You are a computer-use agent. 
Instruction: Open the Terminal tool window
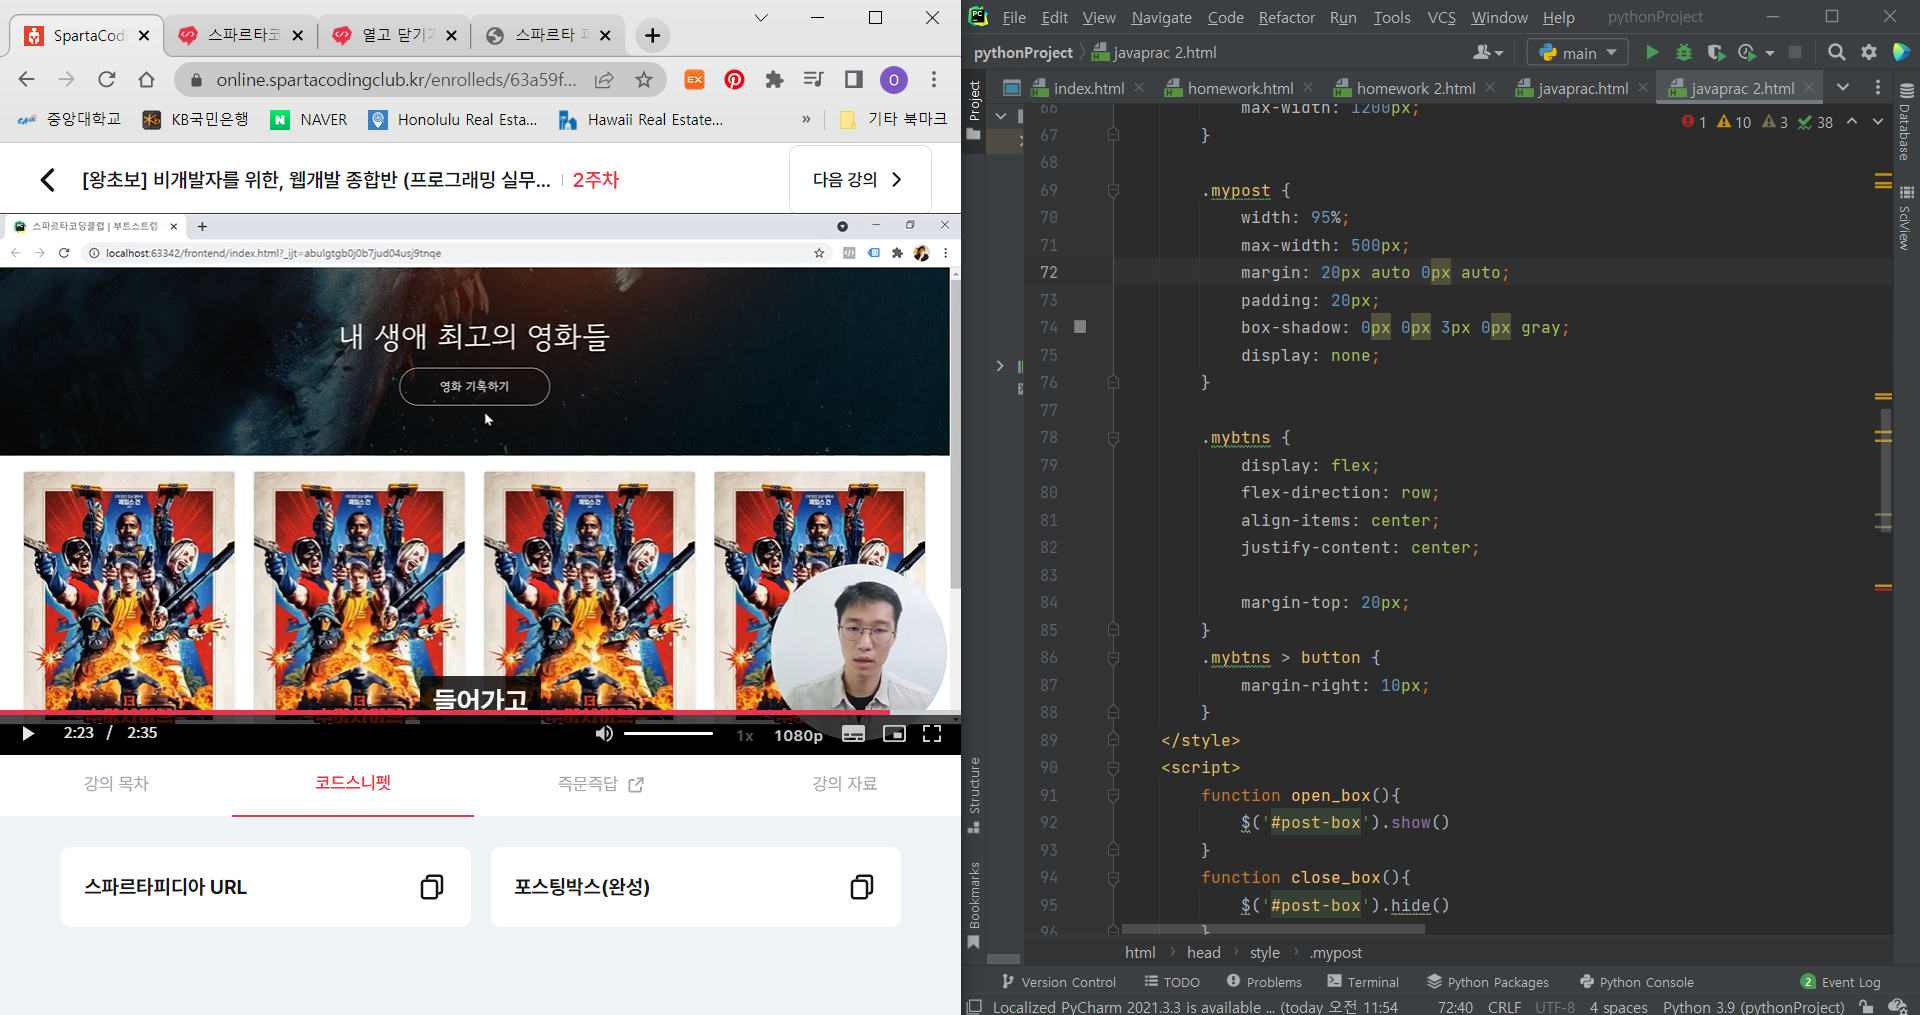(1362, 982)
